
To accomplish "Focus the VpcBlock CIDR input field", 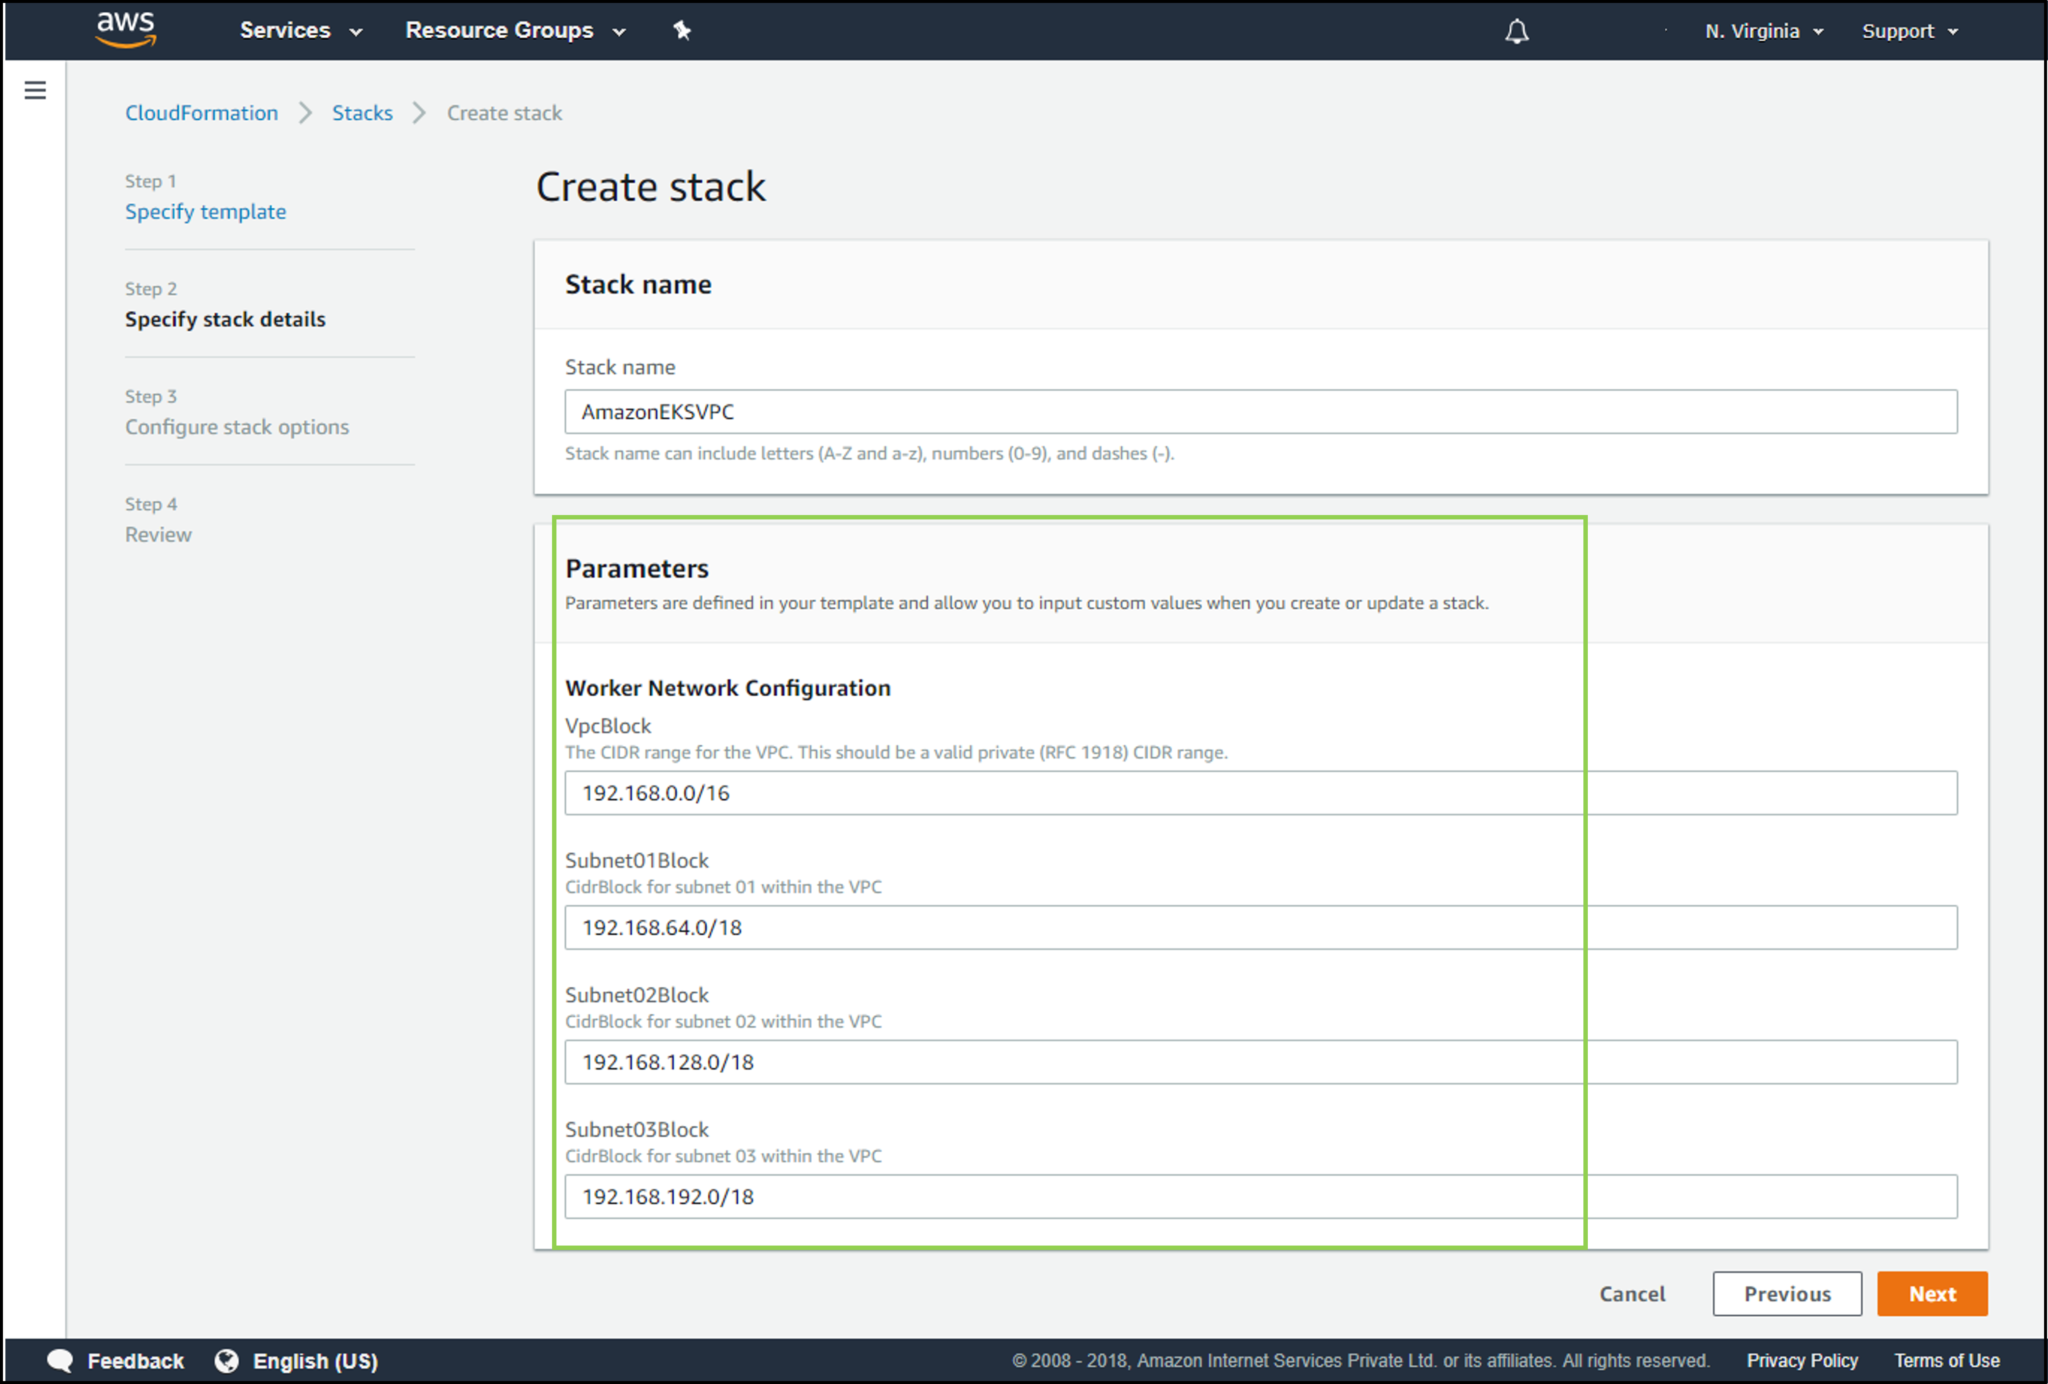I will pos(1260,793).
